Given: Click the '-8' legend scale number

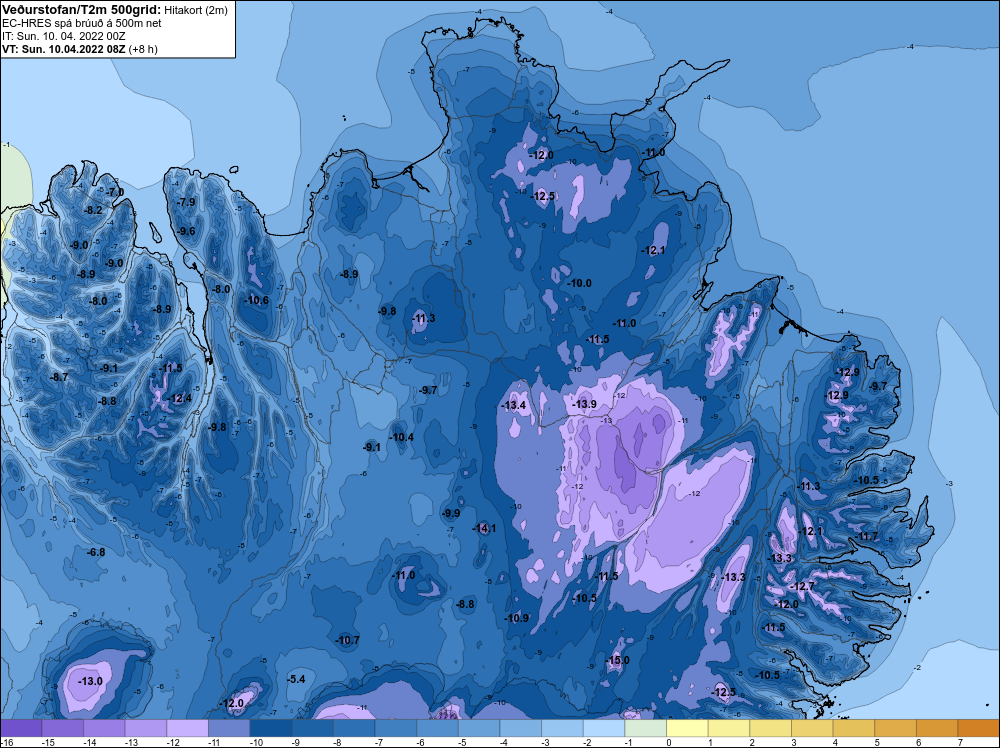Looking at the screenshot, I should (x=337, y=742).
